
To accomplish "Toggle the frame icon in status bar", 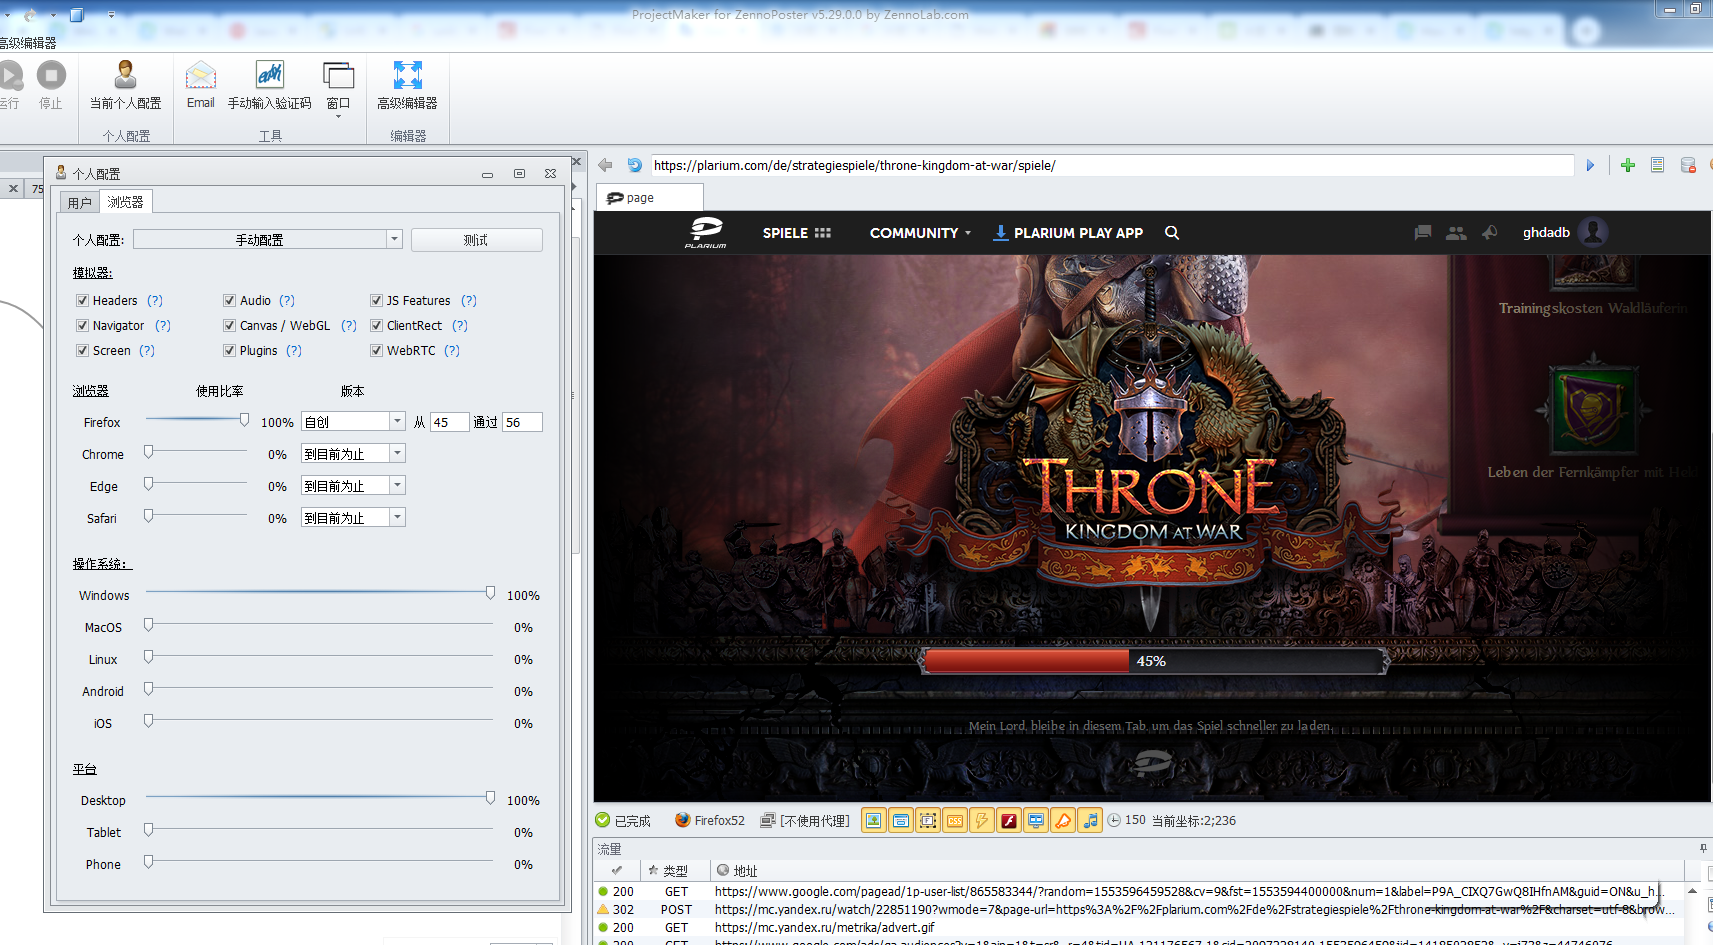I will click(x=928, y=820).
